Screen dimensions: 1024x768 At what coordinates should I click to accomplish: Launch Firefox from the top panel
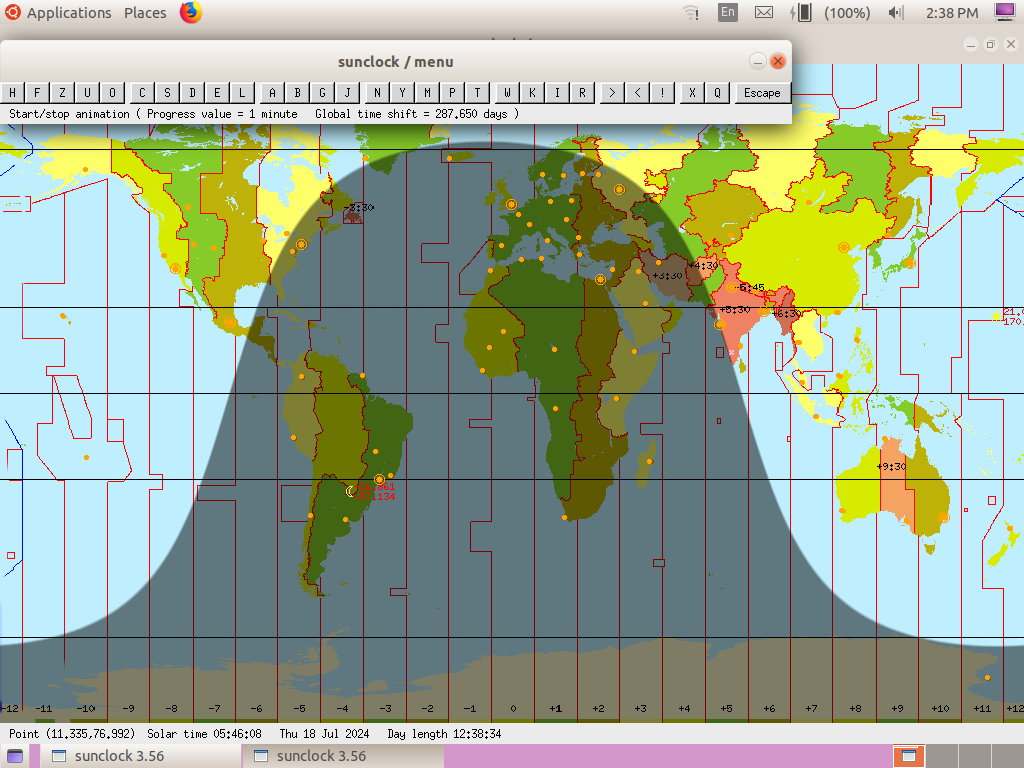190,13
